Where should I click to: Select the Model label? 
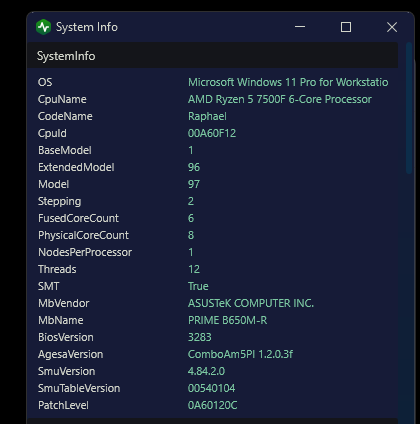[54, 184]
